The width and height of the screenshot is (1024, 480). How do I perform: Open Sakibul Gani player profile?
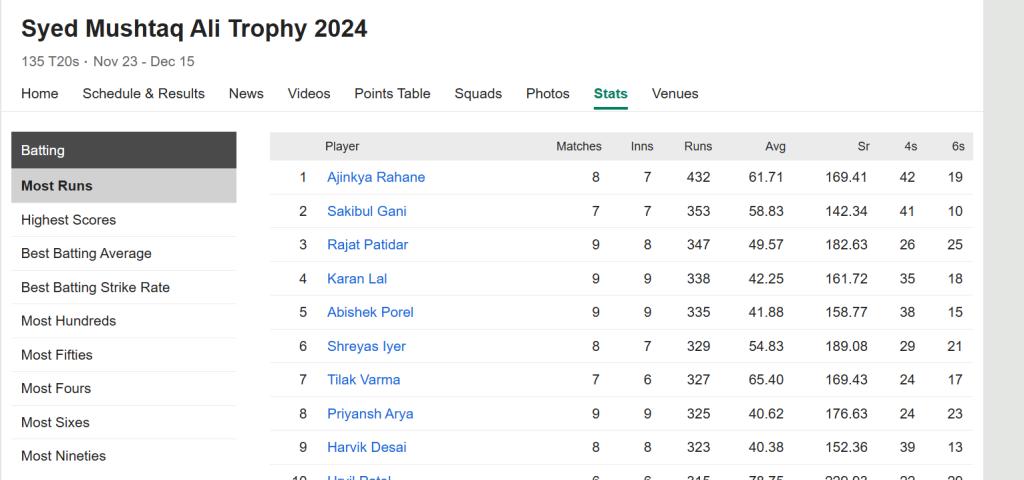(x=367, y=211)
